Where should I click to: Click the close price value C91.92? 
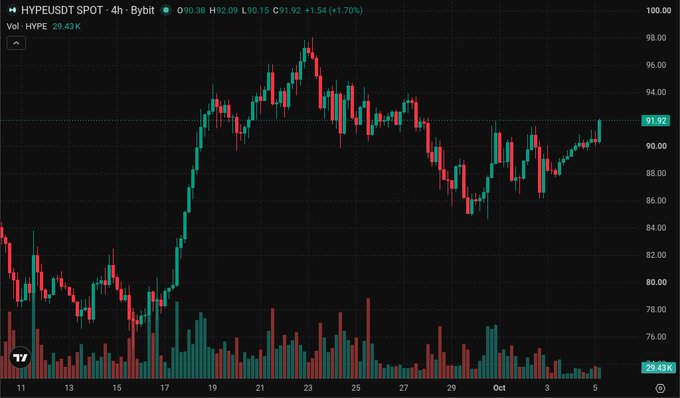click(287, 10)
